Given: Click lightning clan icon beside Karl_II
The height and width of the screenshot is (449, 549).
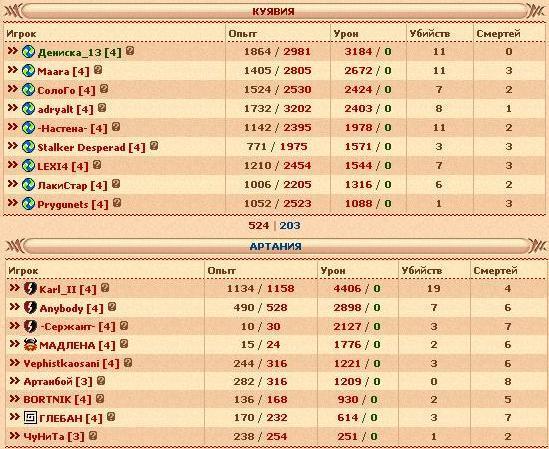Looking at the screenshot, I should click(30, 289).
